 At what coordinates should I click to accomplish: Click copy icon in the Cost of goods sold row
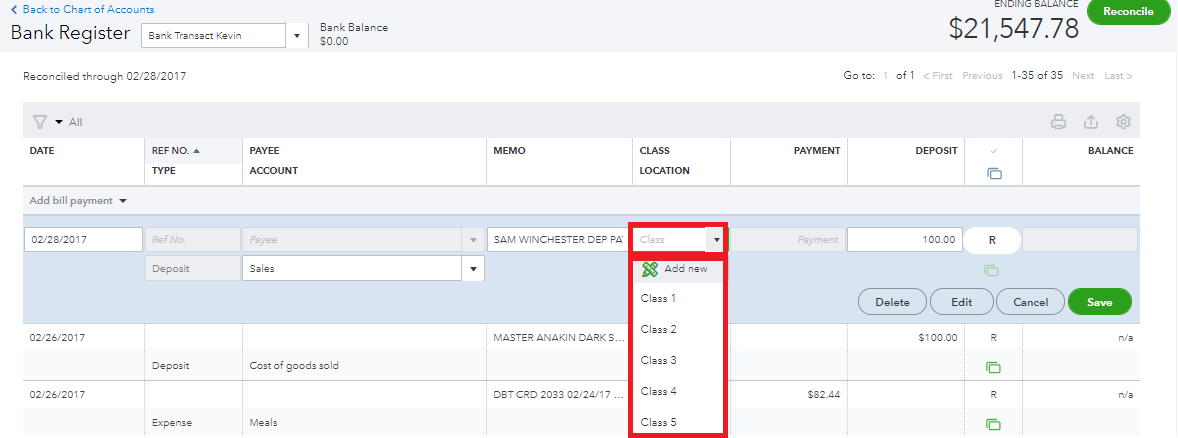pyautogui.click(x=993, y=367)
